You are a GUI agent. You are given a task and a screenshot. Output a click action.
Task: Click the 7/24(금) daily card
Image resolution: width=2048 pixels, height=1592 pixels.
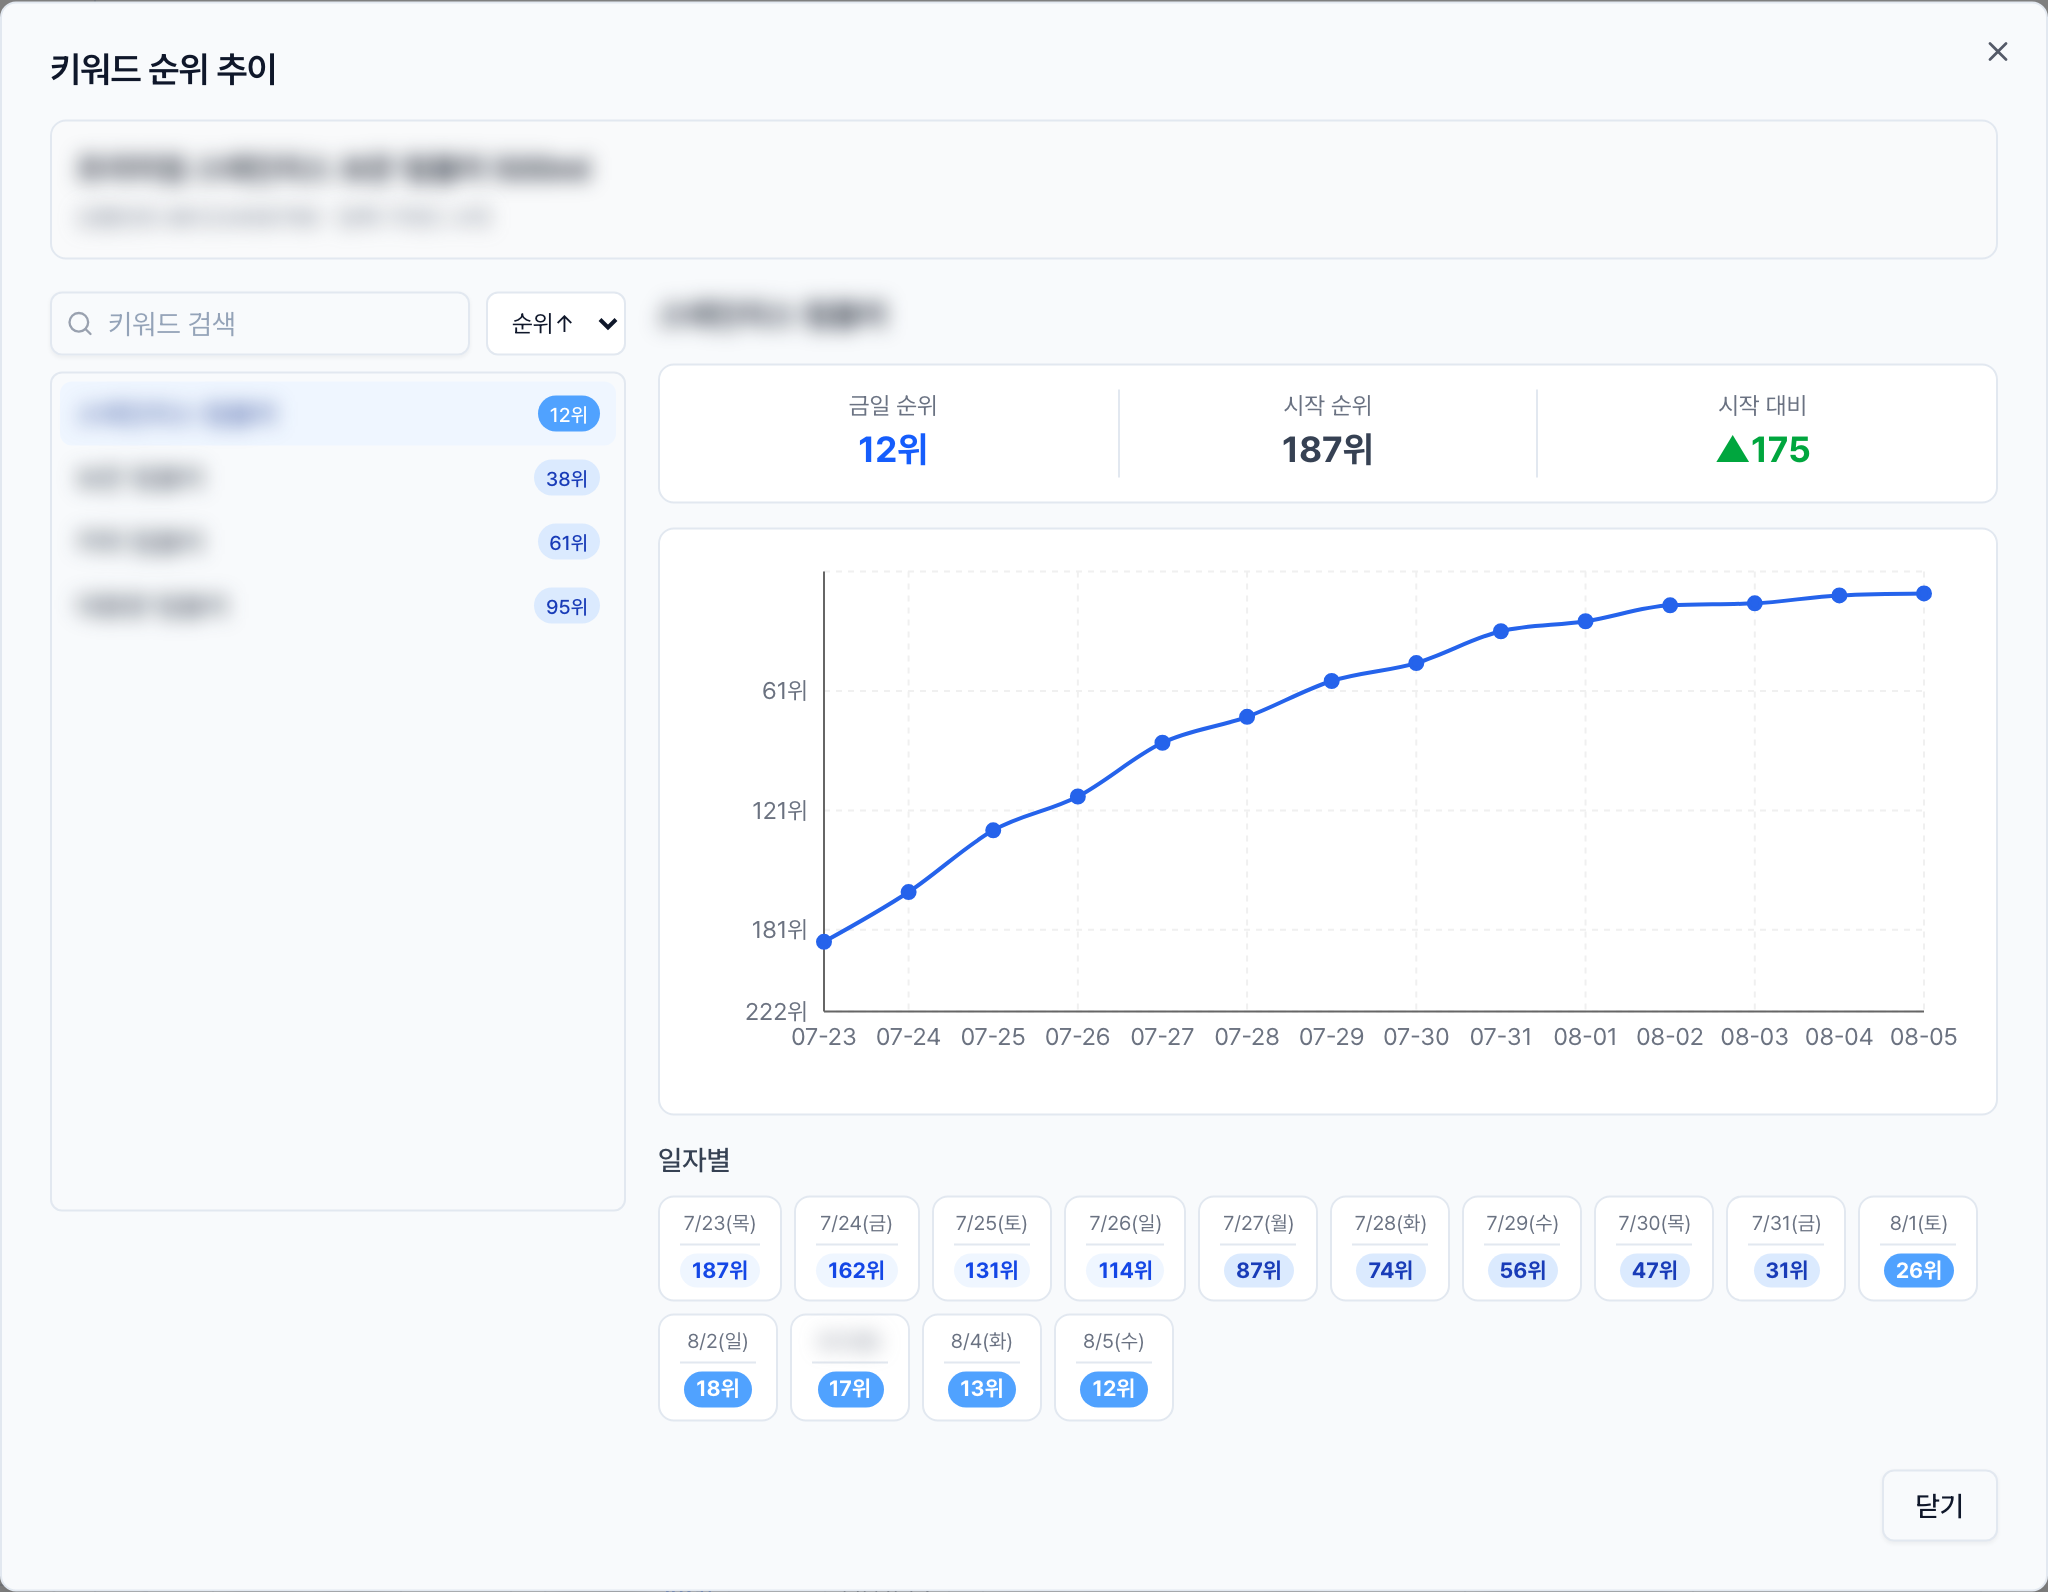856,1248
